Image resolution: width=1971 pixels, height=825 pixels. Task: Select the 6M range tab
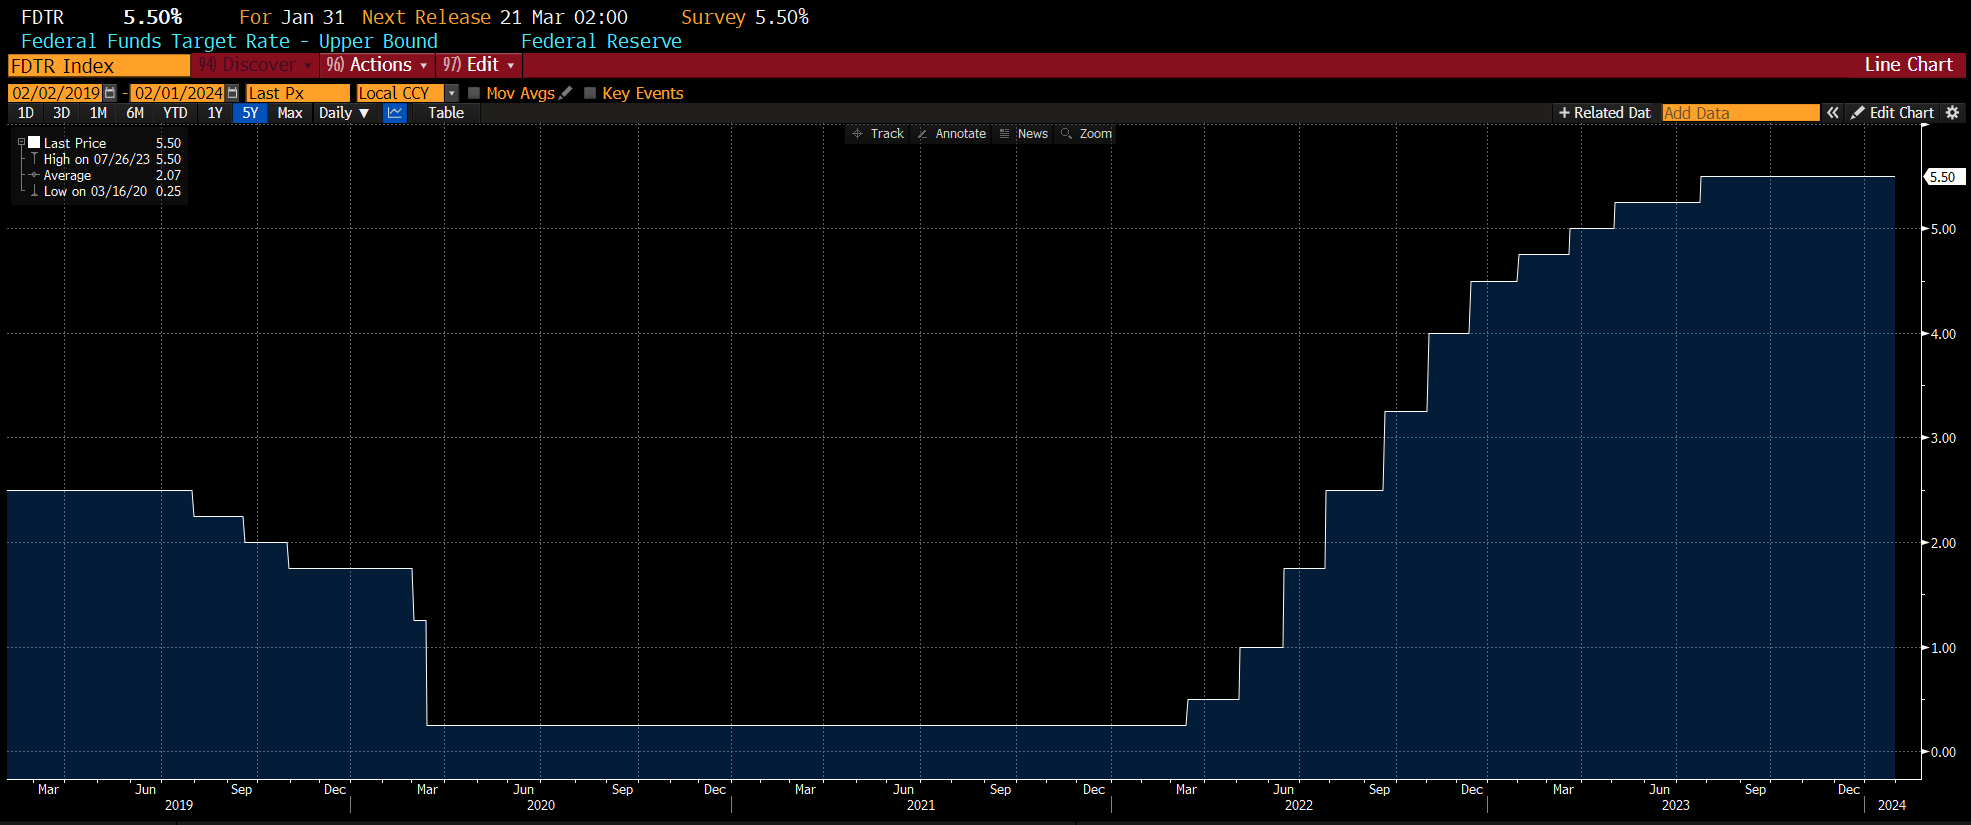pyautogui.click(x=135, y=113)
